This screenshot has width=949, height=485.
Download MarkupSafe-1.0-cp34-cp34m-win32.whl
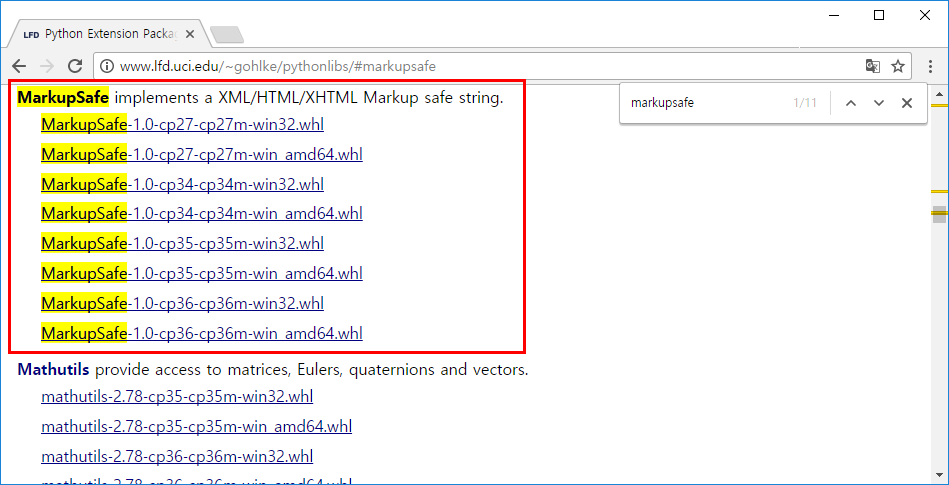pyautogui.click(x=182, y=184)
